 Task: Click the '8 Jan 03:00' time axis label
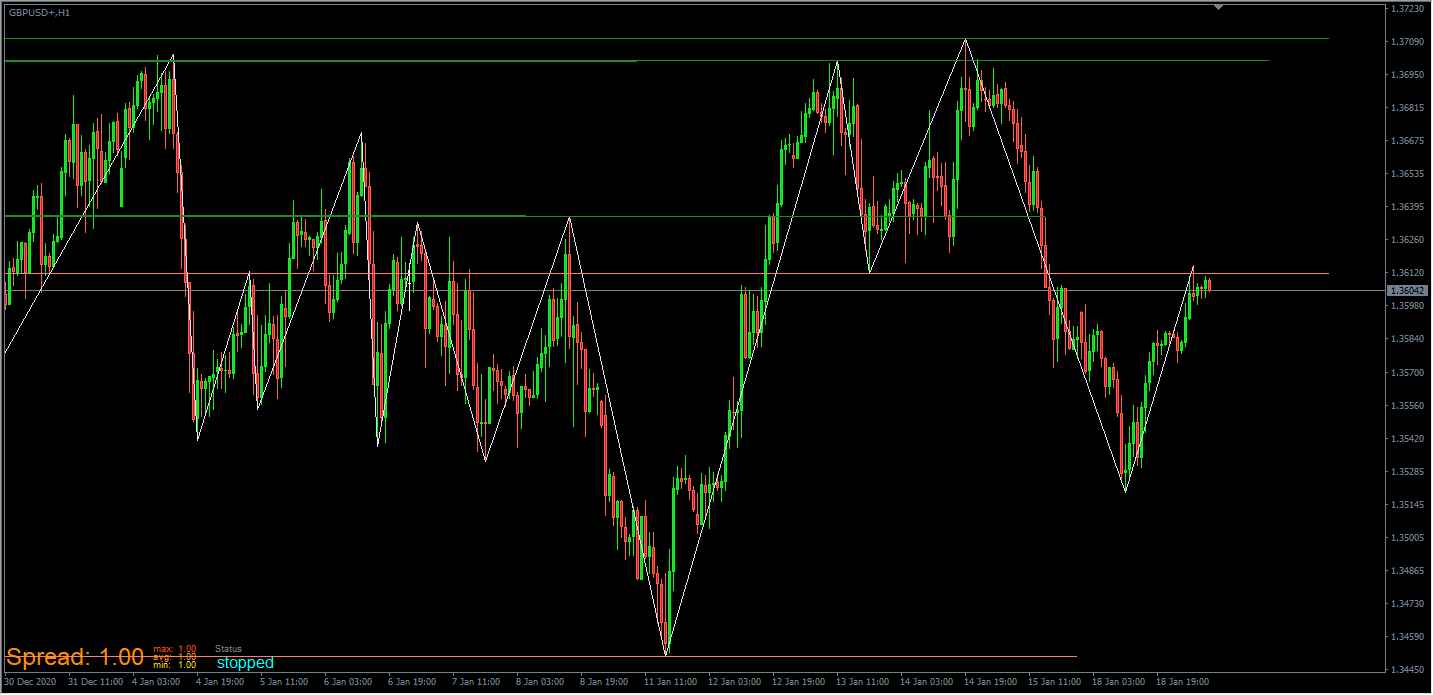click(540, 682)
